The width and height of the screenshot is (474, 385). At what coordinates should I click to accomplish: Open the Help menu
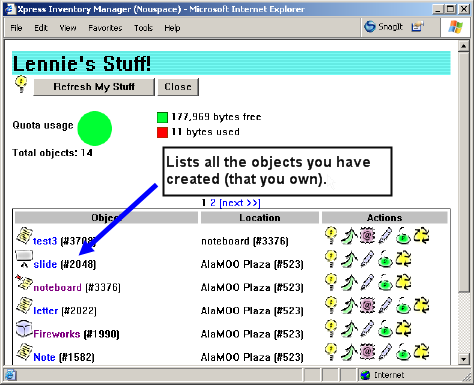[x=172, y=28]
